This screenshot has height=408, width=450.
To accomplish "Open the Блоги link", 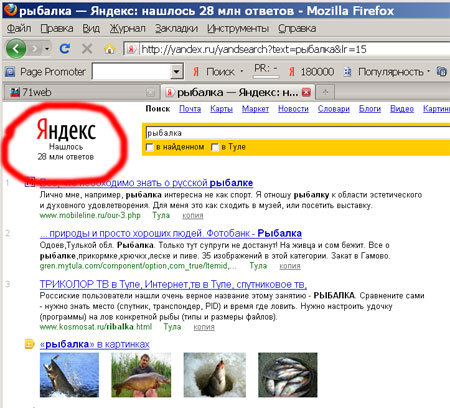I will 370,109.
